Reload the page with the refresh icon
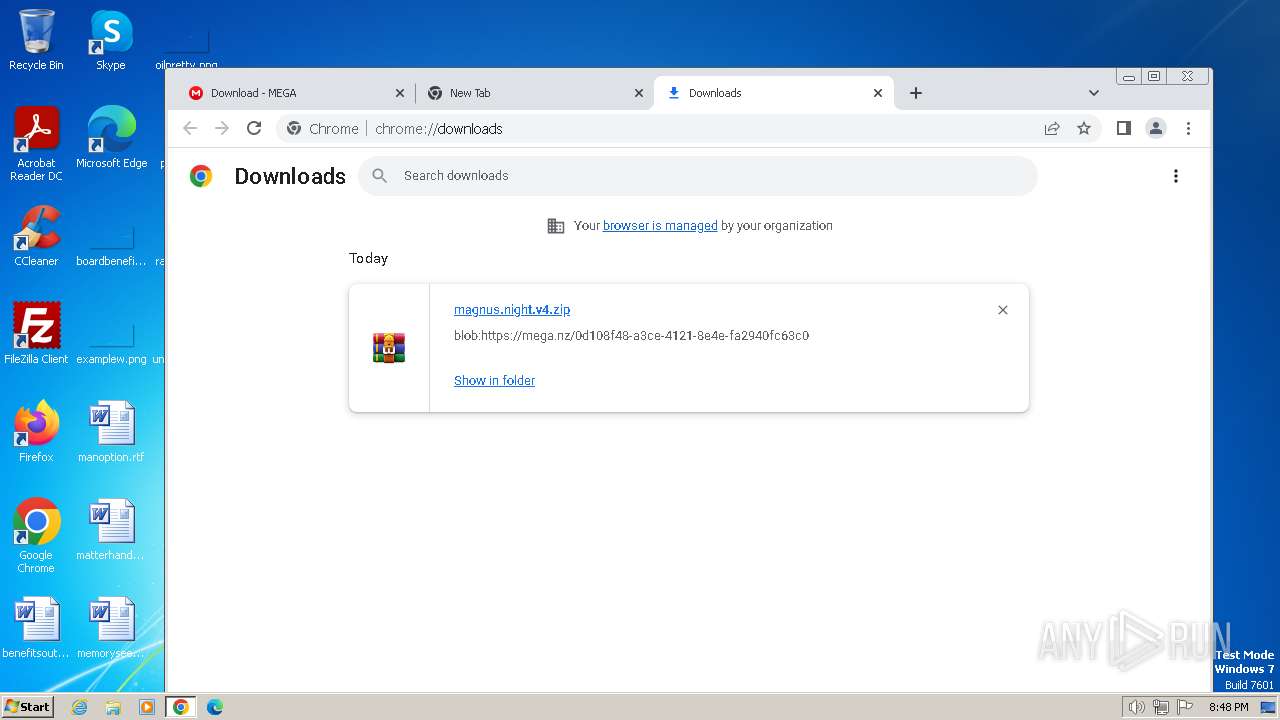Image resolution: width=1280 pixels, height=720 pixels. (x=254, y=128)
